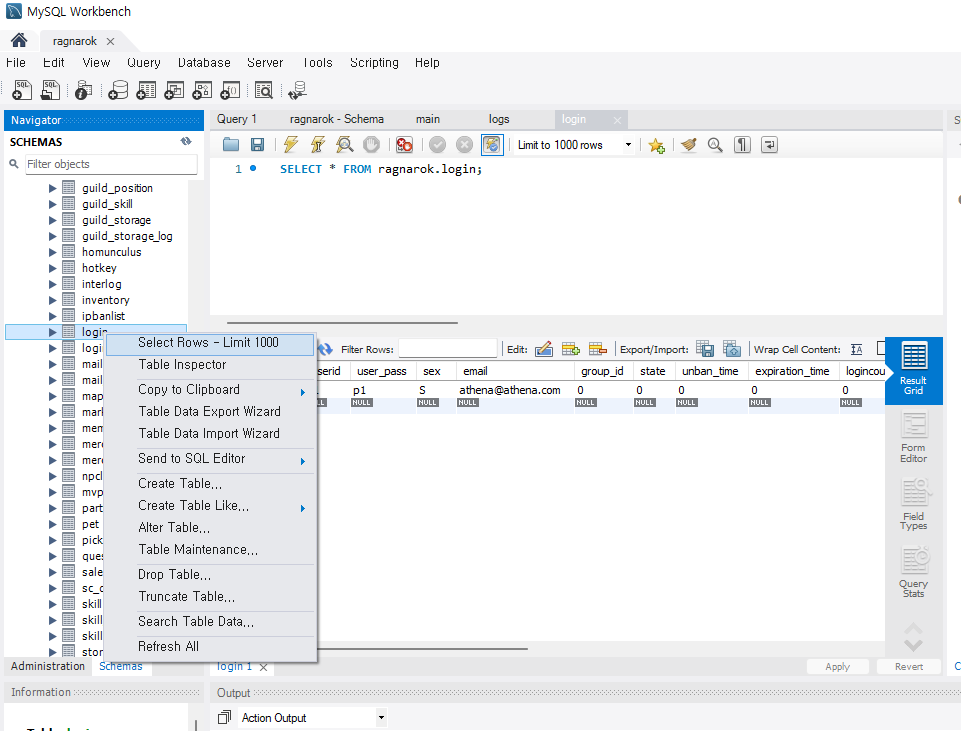Click the email cell athena@athena.com
The height and width of the screenshot is (731, 961).
[510, 390]
